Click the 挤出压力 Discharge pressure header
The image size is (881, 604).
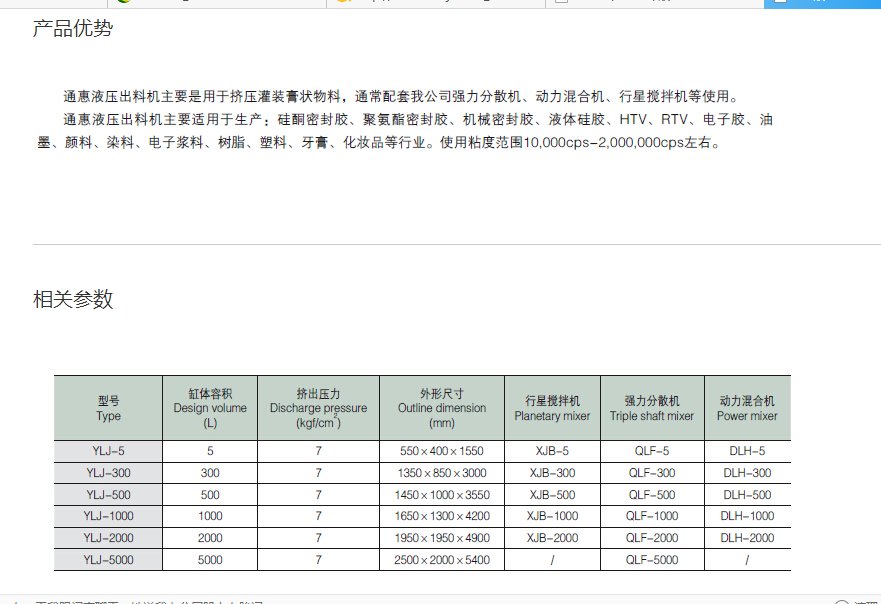tap(318, 408)
